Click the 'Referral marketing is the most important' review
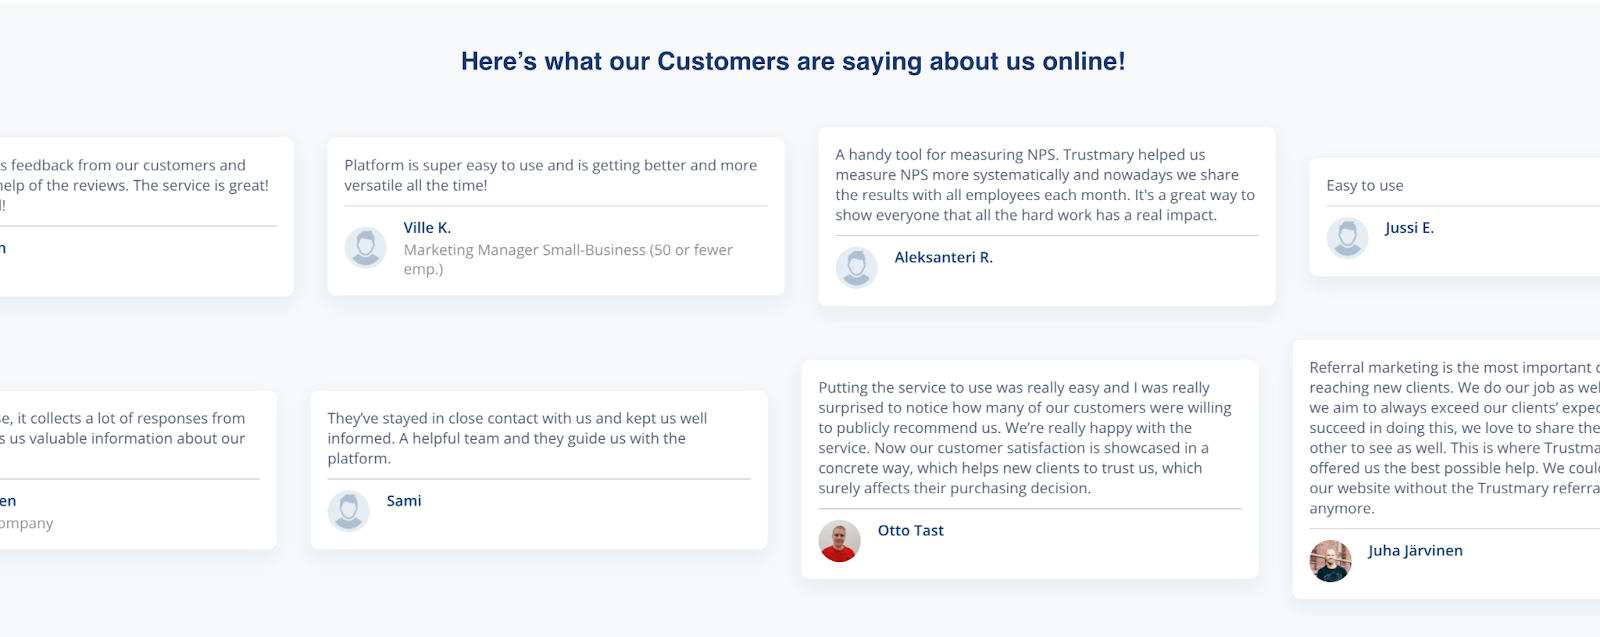1600x637 pixels. pyautogui.click(x=1452, y=438)
